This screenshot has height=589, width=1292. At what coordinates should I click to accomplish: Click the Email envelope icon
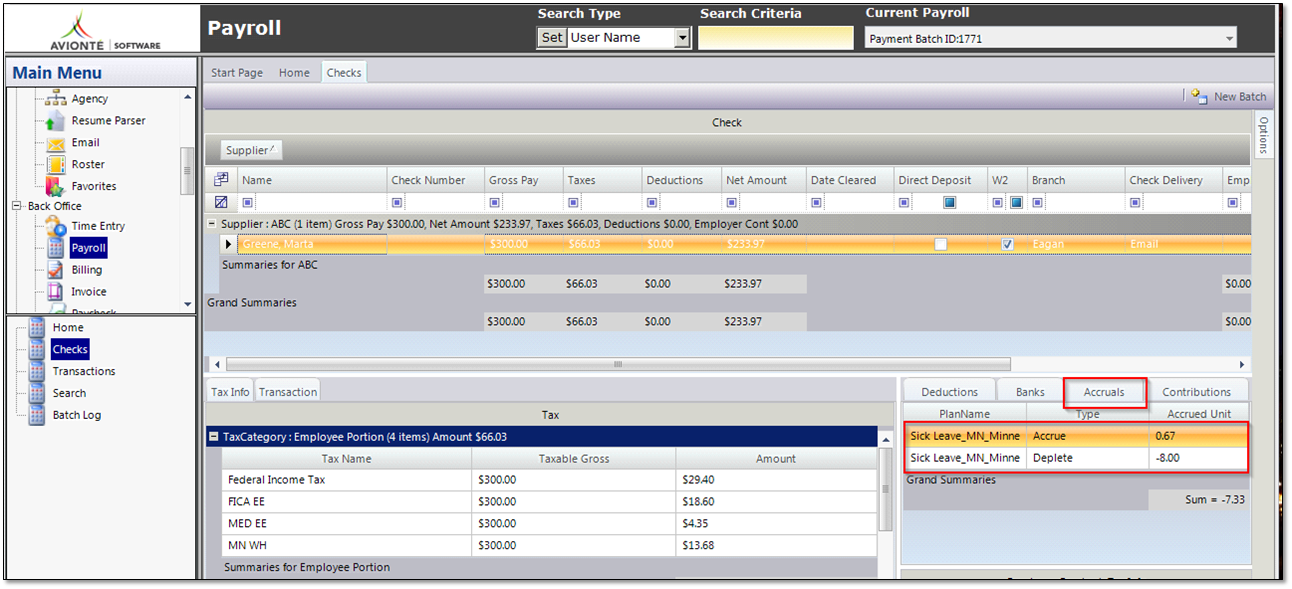tap(56, 143)
